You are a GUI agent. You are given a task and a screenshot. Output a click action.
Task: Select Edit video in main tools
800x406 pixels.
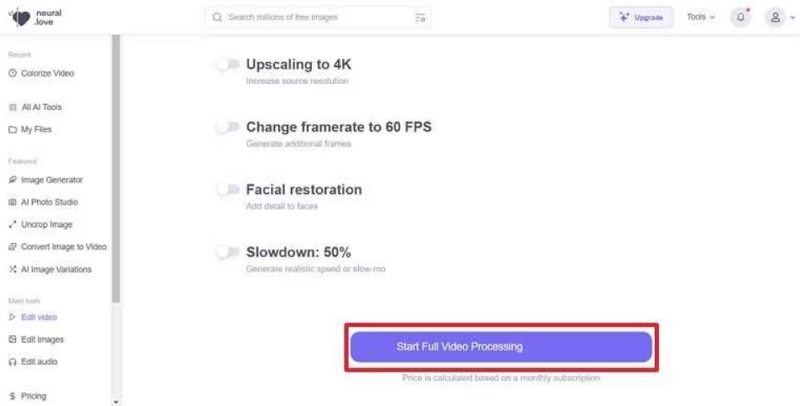point(38,317)
